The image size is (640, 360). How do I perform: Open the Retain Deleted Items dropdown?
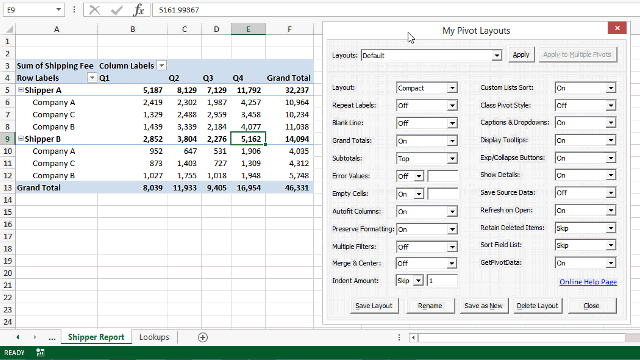tap(611, 229)
